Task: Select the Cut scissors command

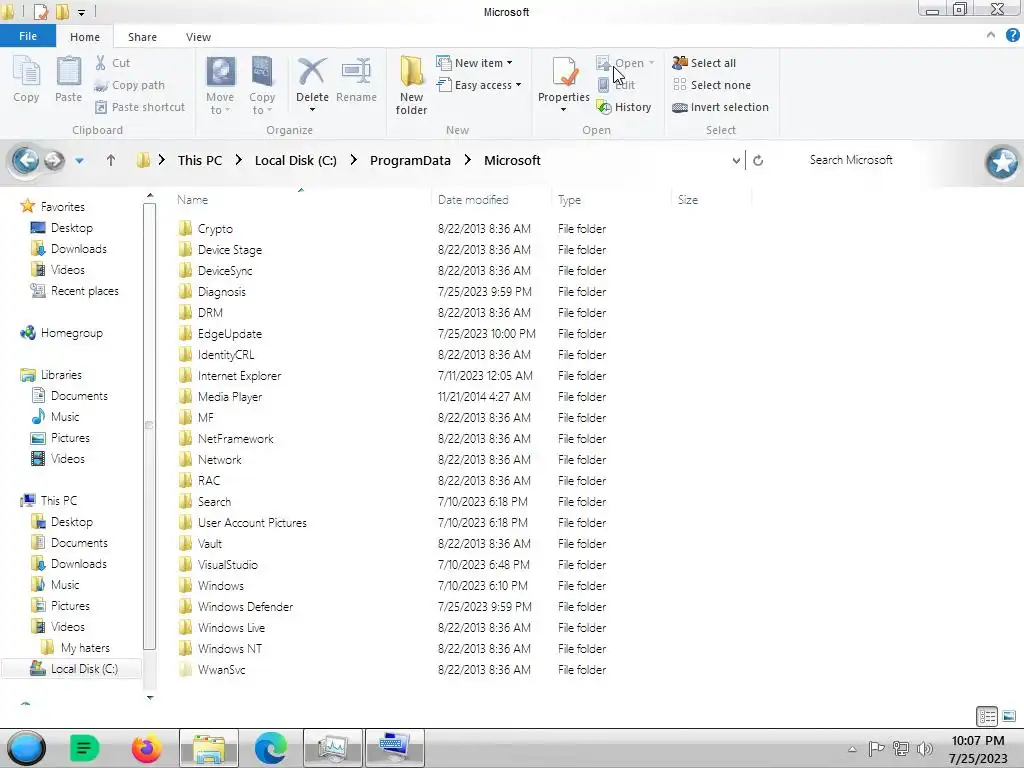Action: (x=112, y=63)
